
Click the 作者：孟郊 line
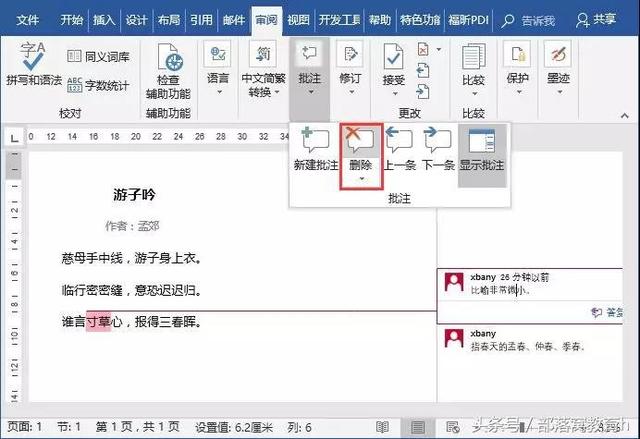click(x=132, y=226)
